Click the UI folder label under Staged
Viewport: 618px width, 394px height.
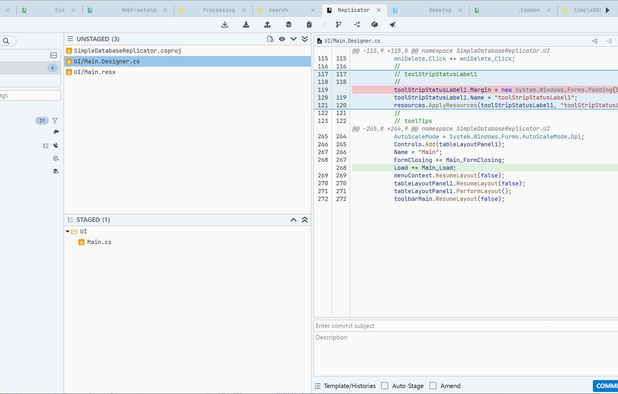pos(83,231)
